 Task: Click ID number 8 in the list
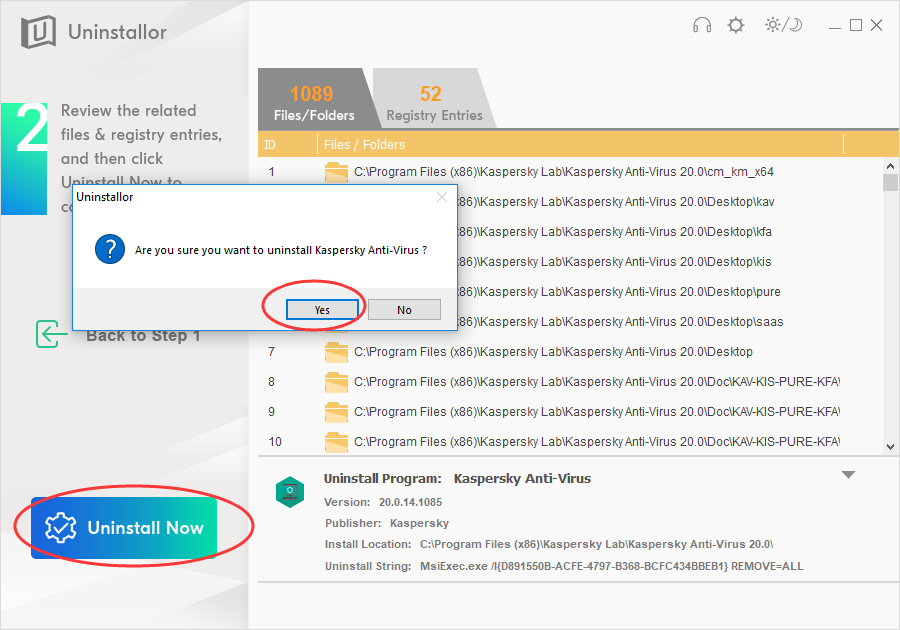(x=271, y=382)
